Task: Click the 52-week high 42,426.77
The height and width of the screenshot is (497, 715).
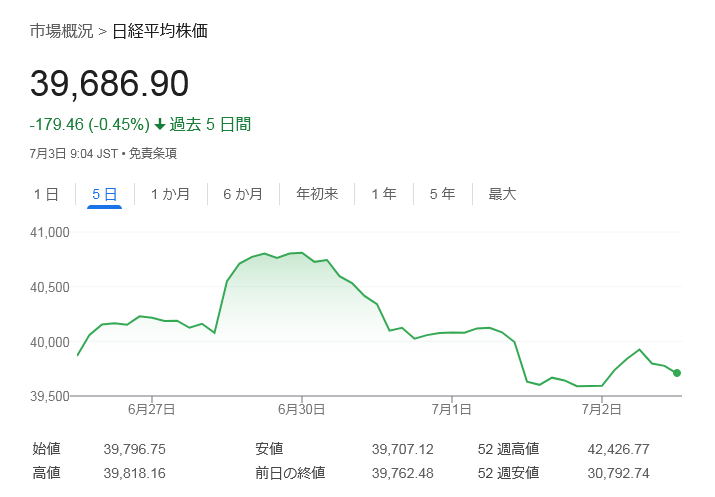Action: coord(618,449)
